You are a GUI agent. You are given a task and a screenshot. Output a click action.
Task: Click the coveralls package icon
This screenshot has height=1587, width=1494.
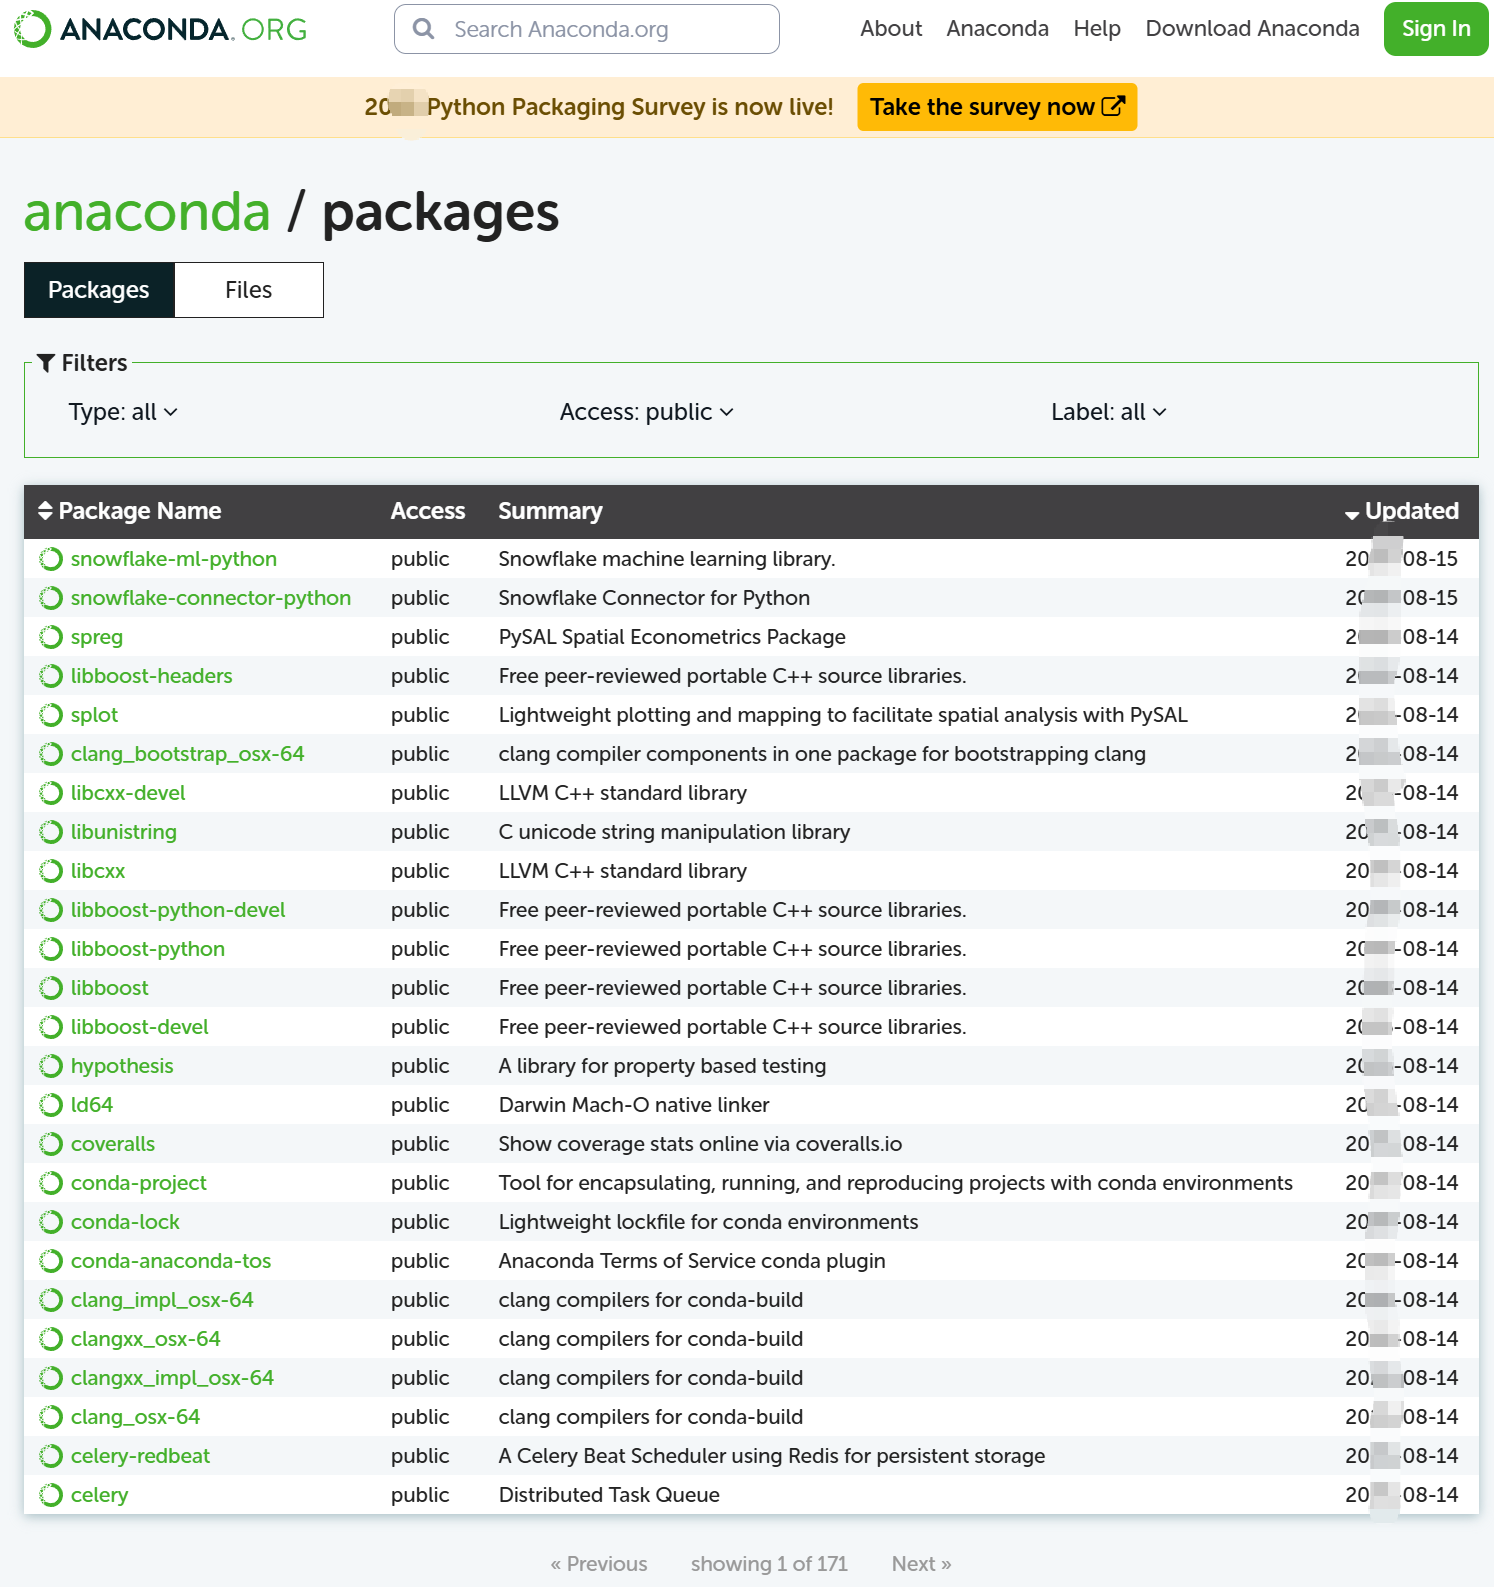click(x=51, y=1144)
